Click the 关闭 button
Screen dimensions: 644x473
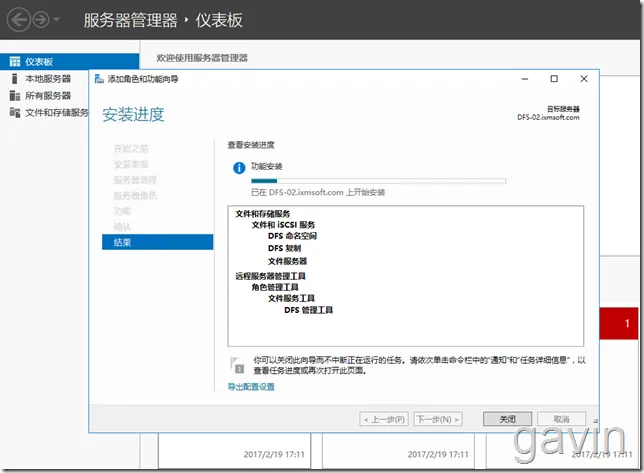(x=507, y=419)
